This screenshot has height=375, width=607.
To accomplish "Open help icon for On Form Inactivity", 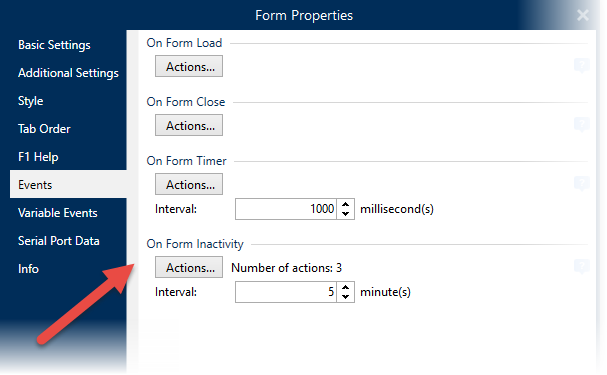I will [581, 267].
